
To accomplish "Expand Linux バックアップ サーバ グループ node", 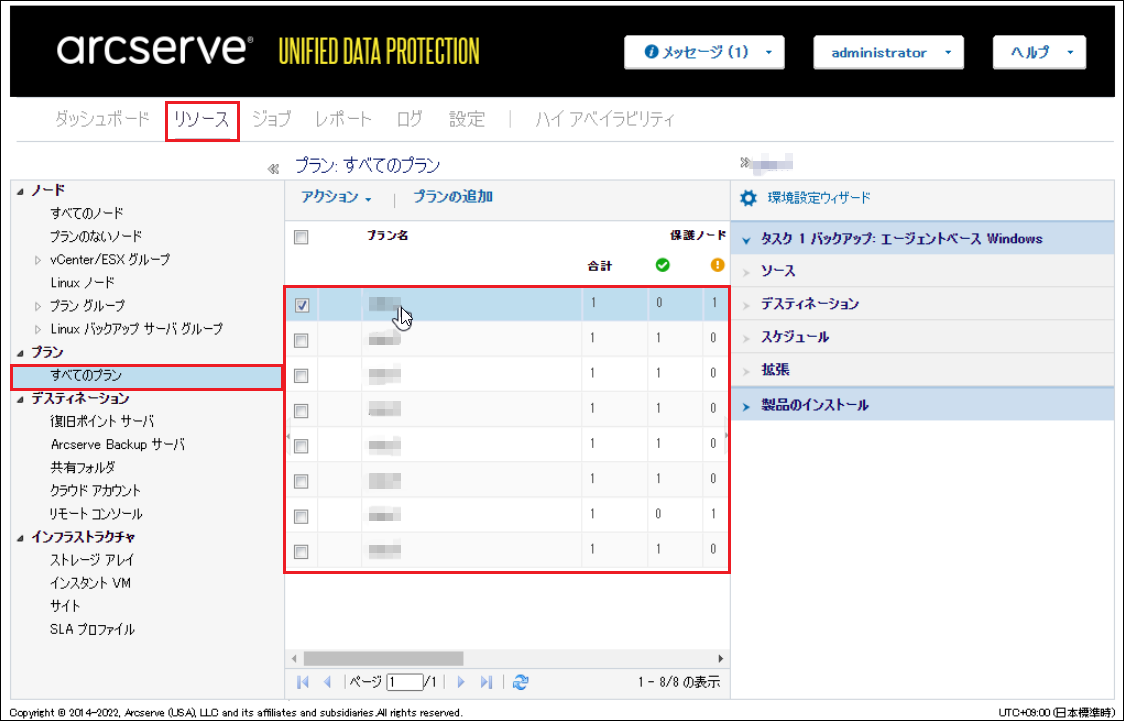I will pyautogui.click(x=38, y=330).
